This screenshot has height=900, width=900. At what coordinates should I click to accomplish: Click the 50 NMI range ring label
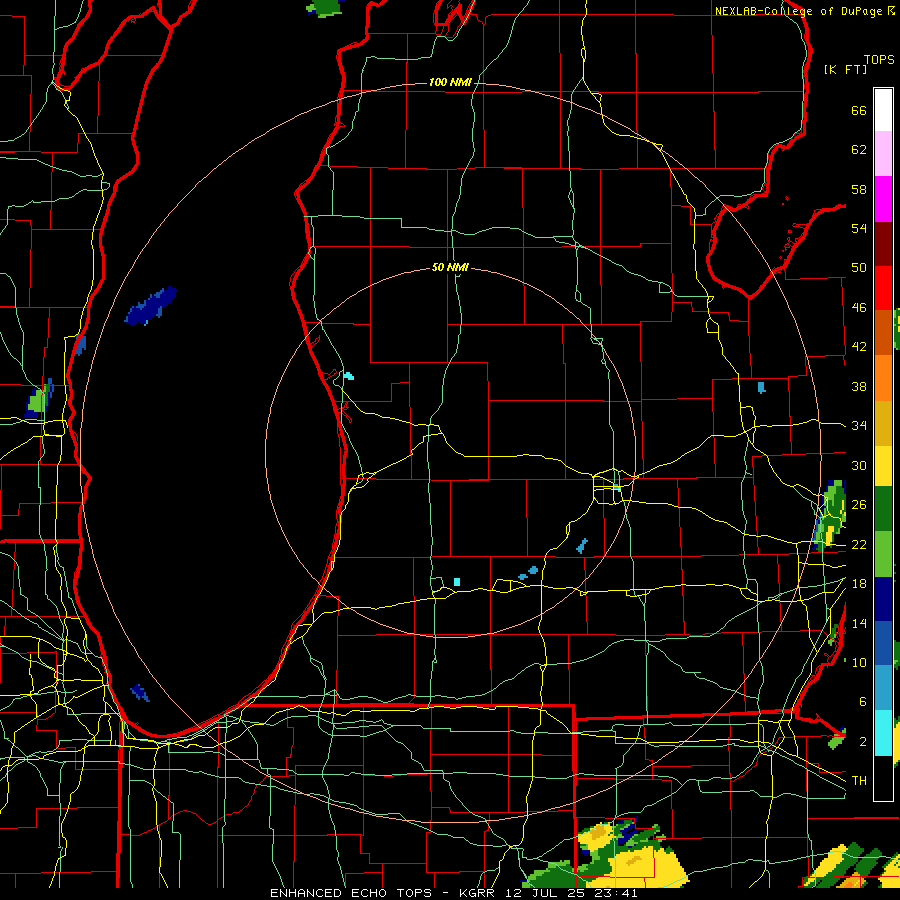pyautogui.click(x=450, y=267)
